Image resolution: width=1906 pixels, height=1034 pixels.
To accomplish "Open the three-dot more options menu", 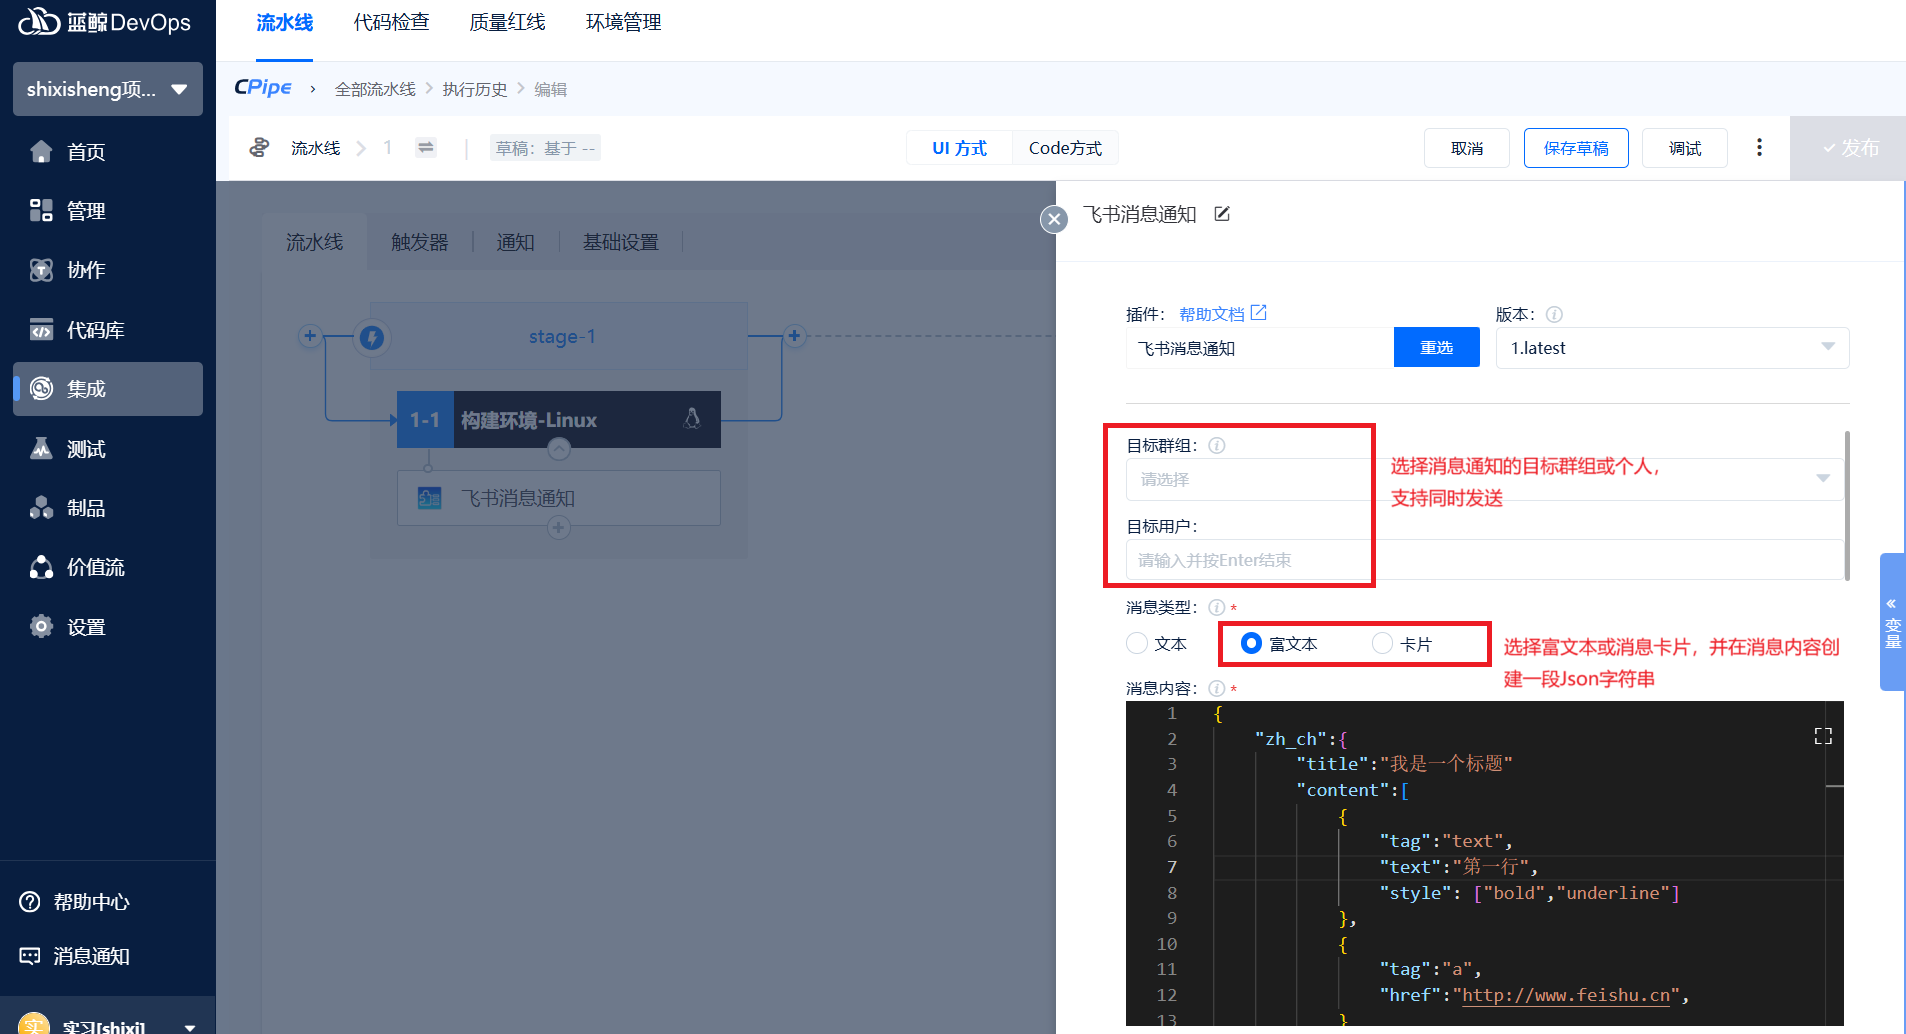I will [1759, 148].
